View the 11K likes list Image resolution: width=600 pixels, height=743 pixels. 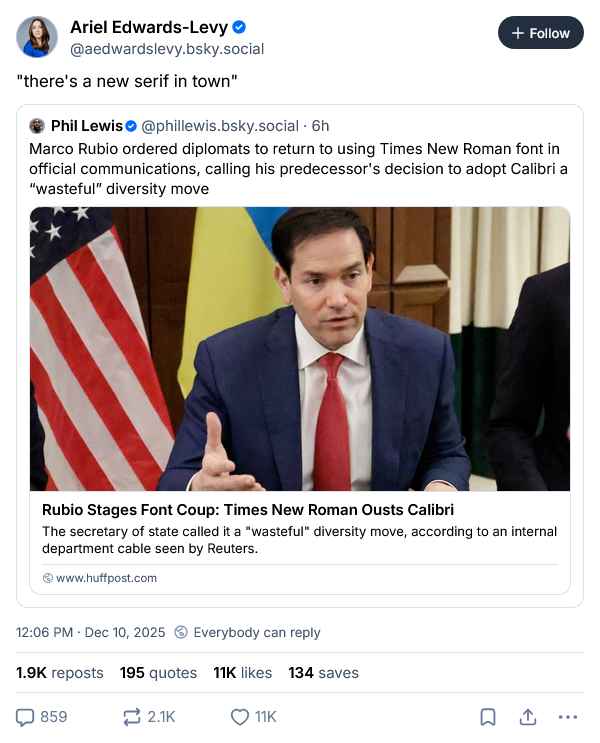242,673
